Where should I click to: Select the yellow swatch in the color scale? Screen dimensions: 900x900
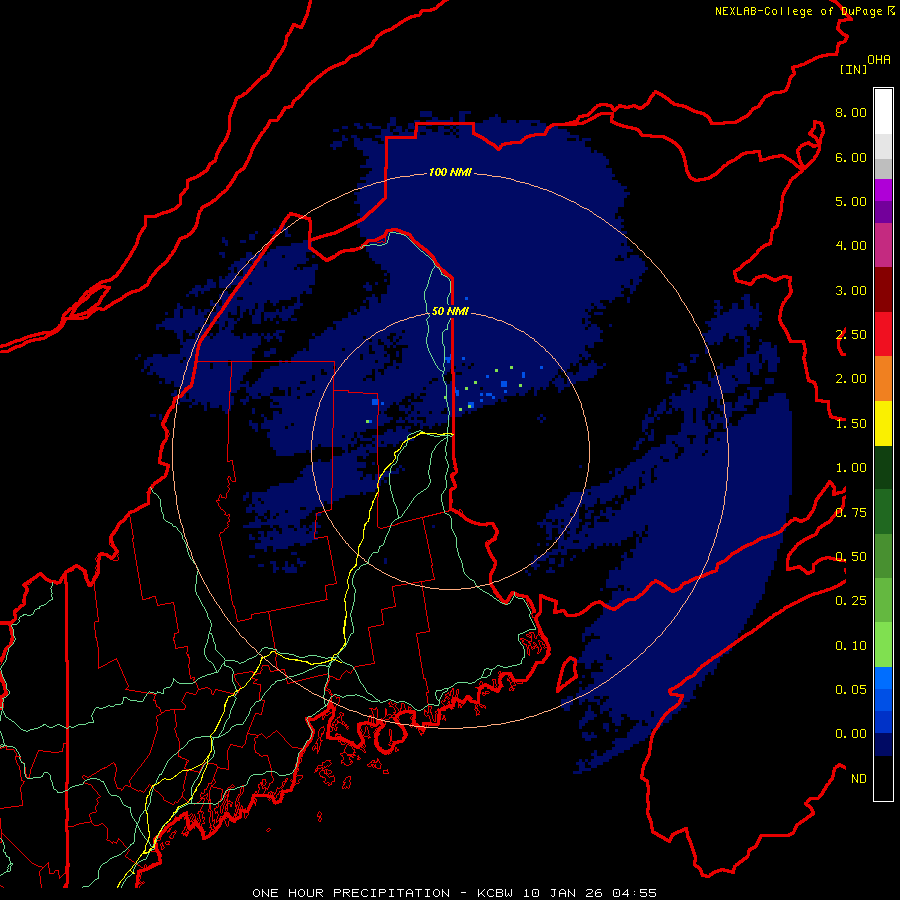click(883, 423)
